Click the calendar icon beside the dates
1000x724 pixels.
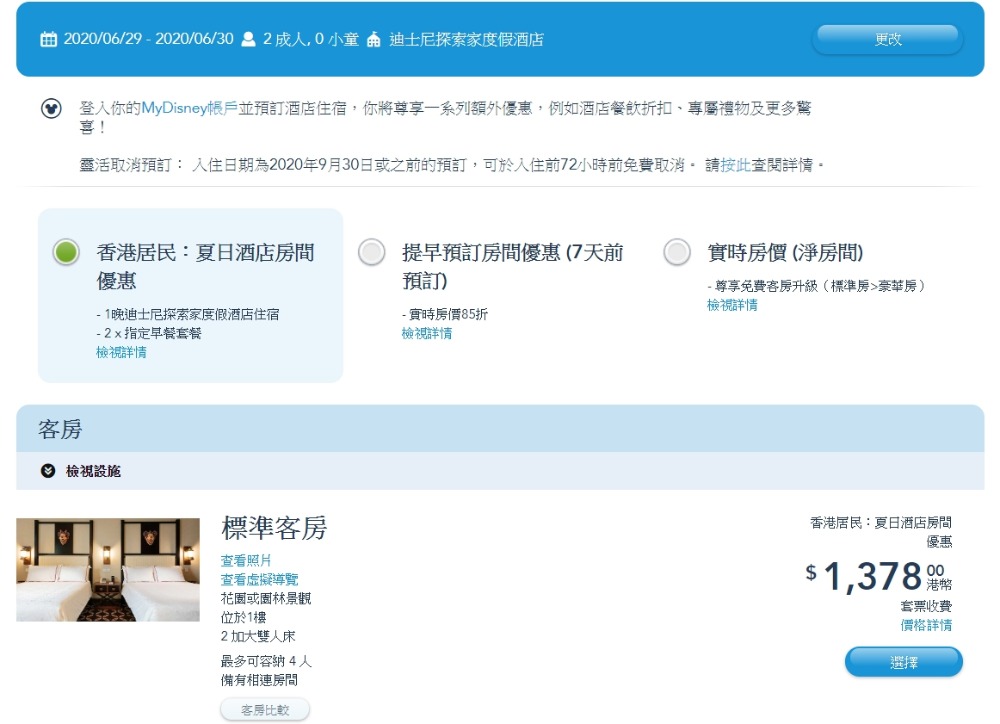tap(48, 40)
